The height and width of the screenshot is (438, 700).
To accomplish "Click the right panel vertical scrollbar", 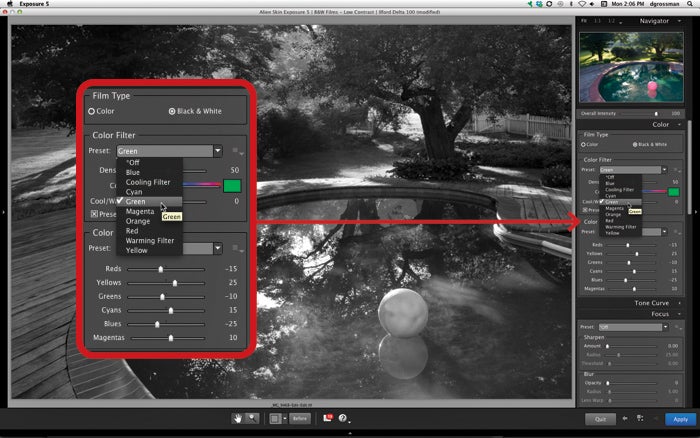I will click(x=689, y=165).
